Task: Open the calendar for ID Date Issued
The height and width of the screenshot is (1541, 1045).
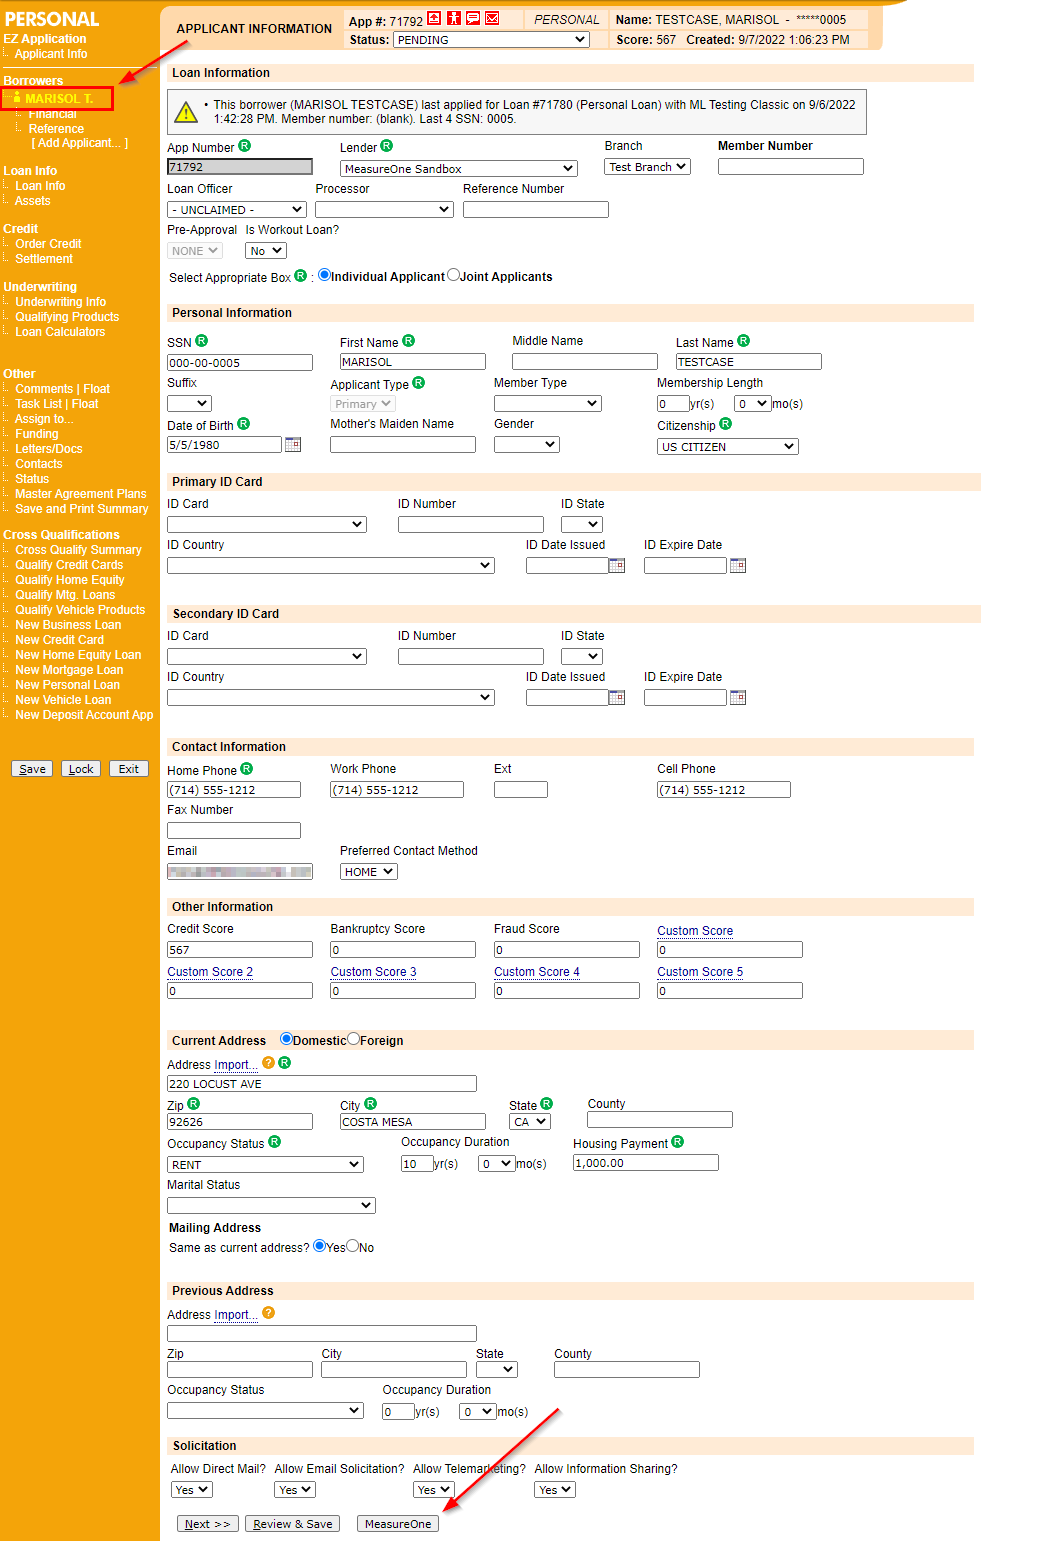Action: pyautogui.click(x=617, y=565)
